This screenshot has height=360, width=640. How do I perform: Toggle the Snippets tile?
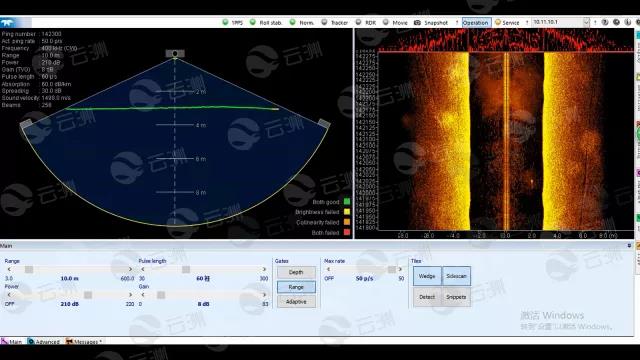pos(456,297)
